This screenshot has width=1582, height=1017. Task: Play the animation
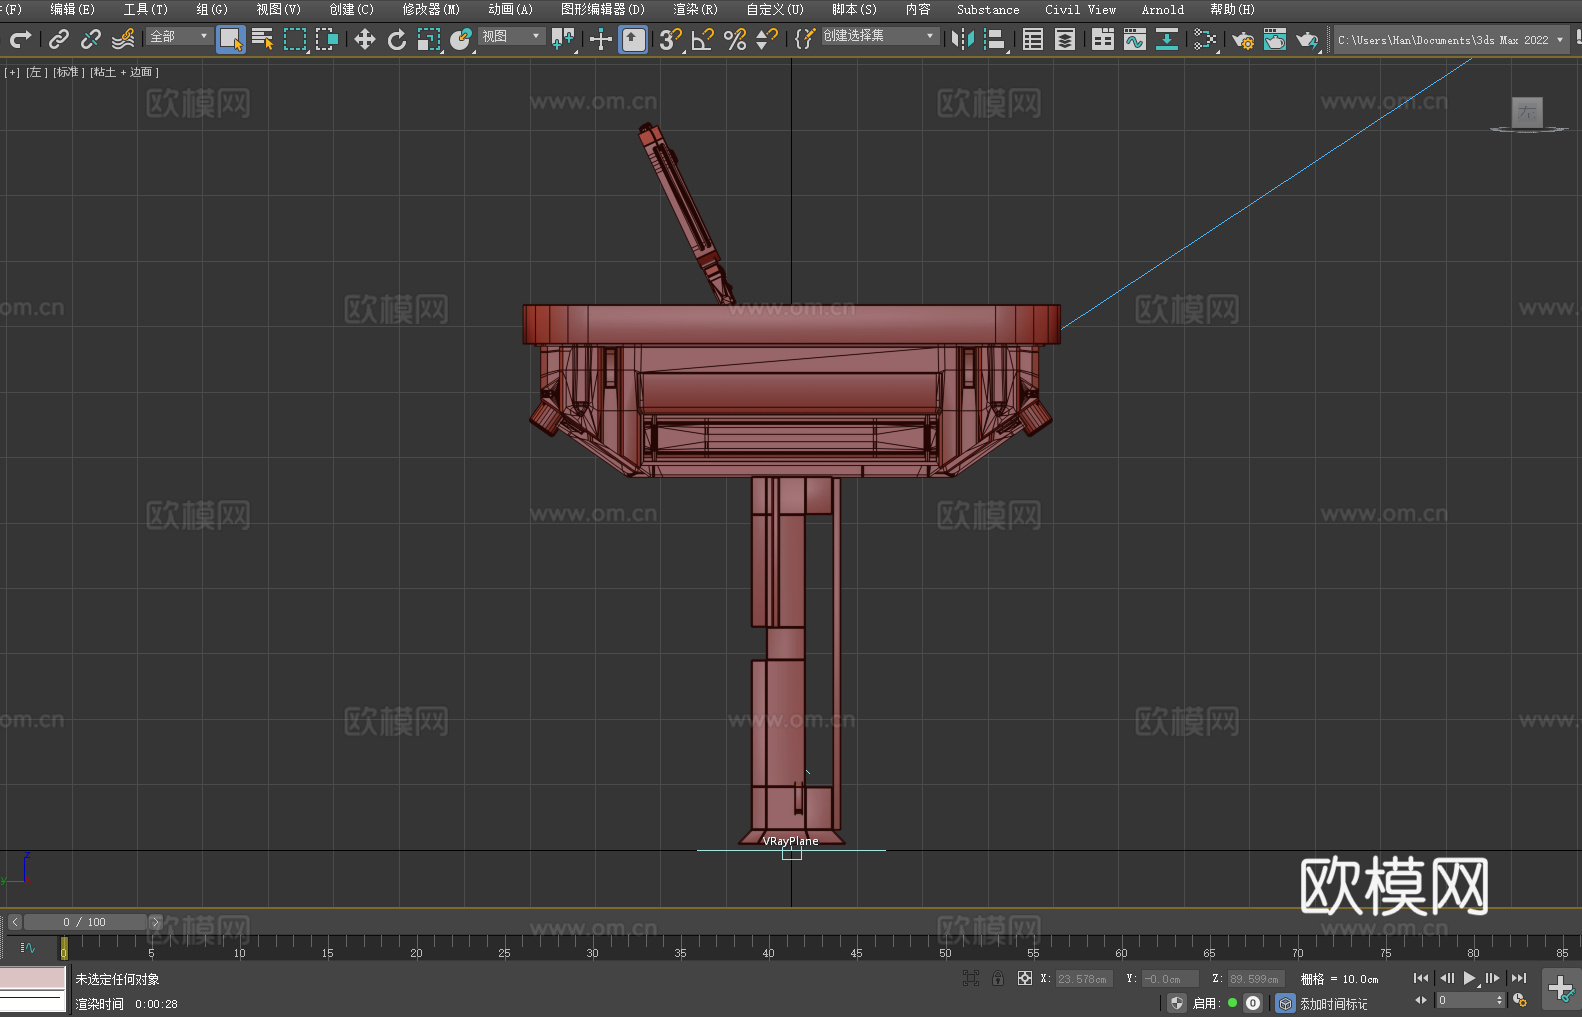(1469, 978)
